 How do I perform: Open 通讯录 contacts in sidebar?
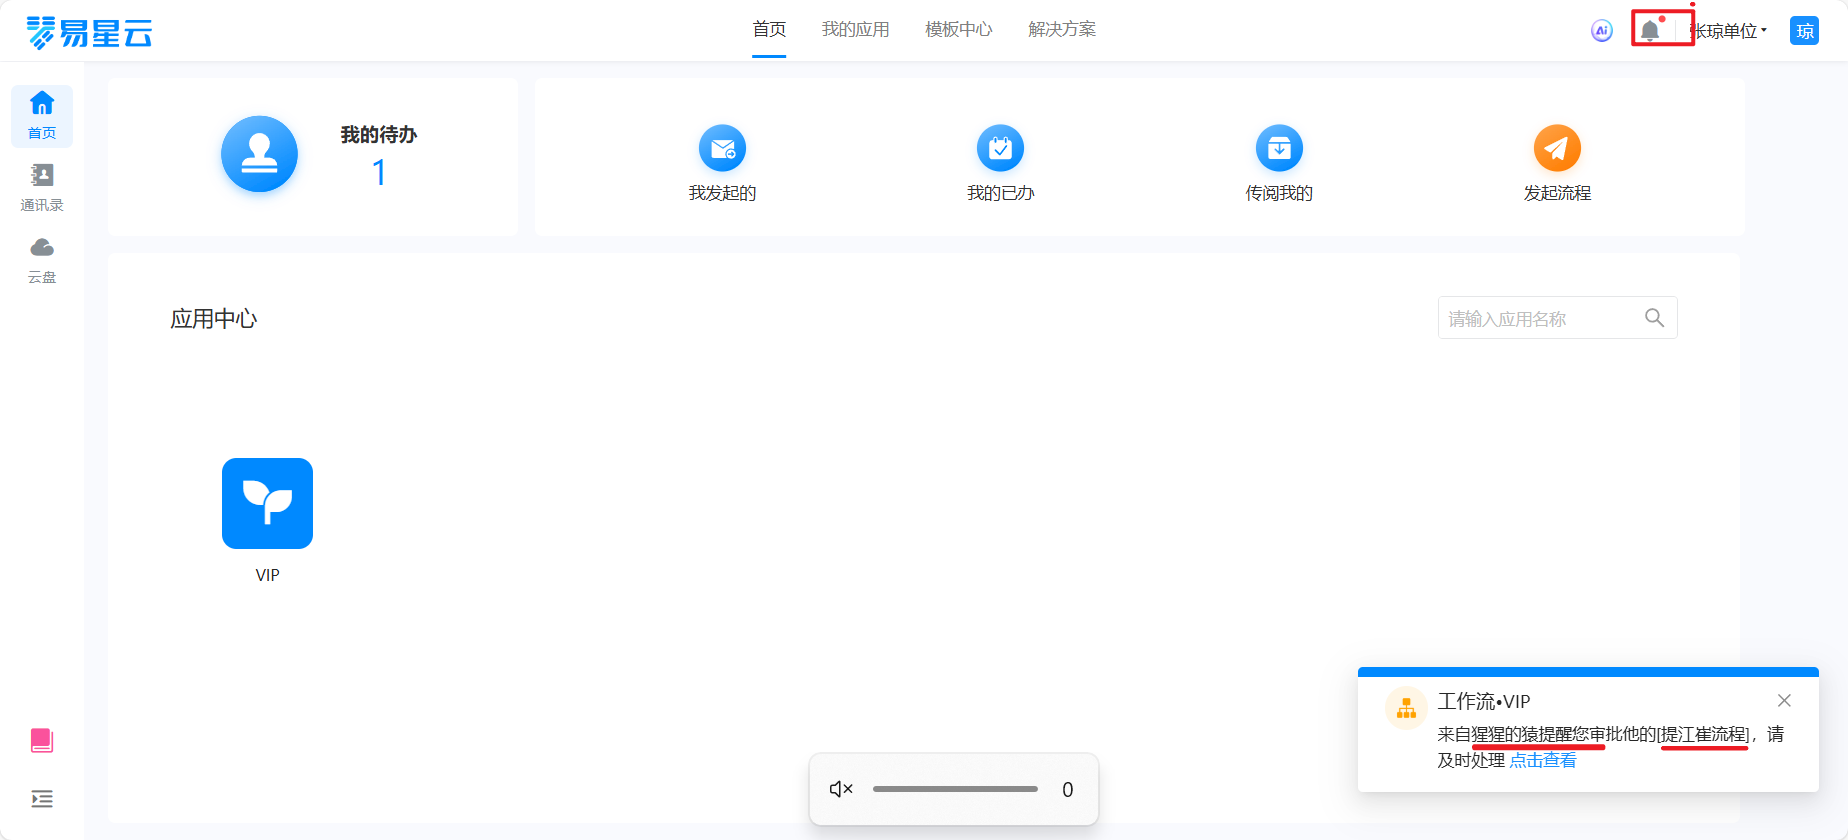coord(42,187)
